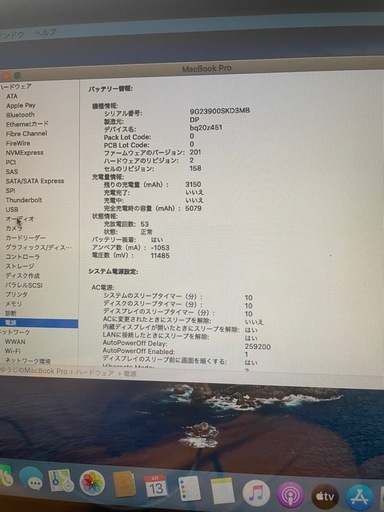Select メモリ in the sidebar
The image size is (384, 512).
tap(13, 304)
